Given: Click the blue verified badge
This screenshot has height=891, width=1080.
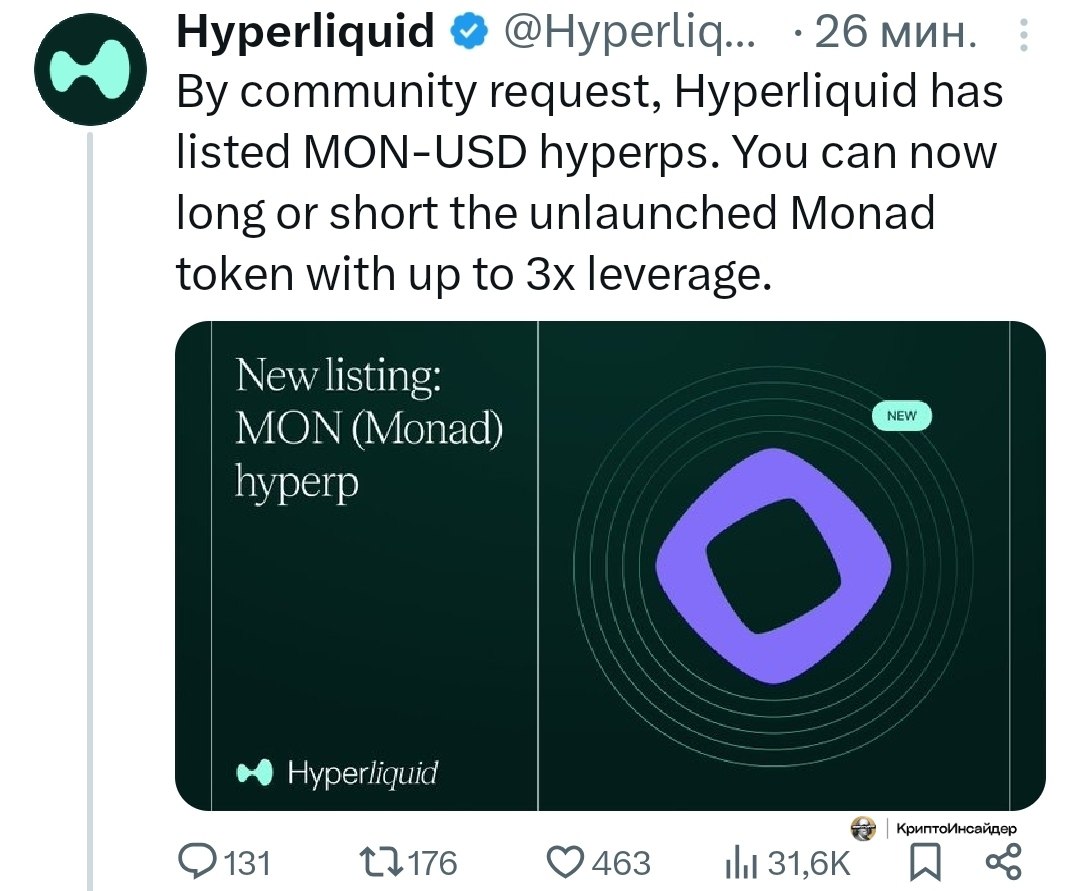Looking at the screenshot, I should pyautogui.click(x=464, y=34).
